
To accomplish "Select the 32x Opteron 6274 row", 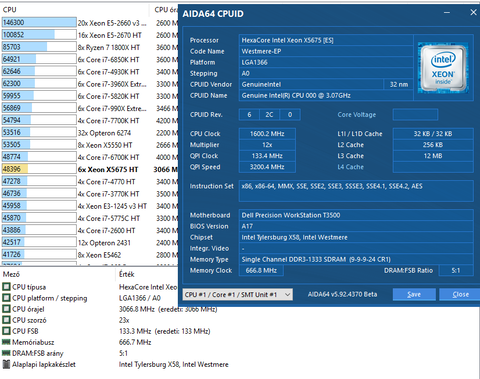I will tap(90, 133).
